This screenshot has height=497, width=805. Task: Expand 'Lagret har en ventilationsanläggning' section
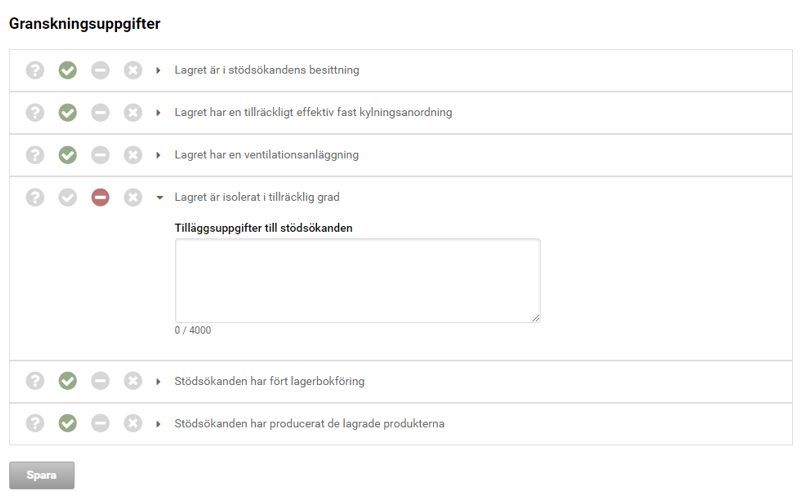pos(158,155)
